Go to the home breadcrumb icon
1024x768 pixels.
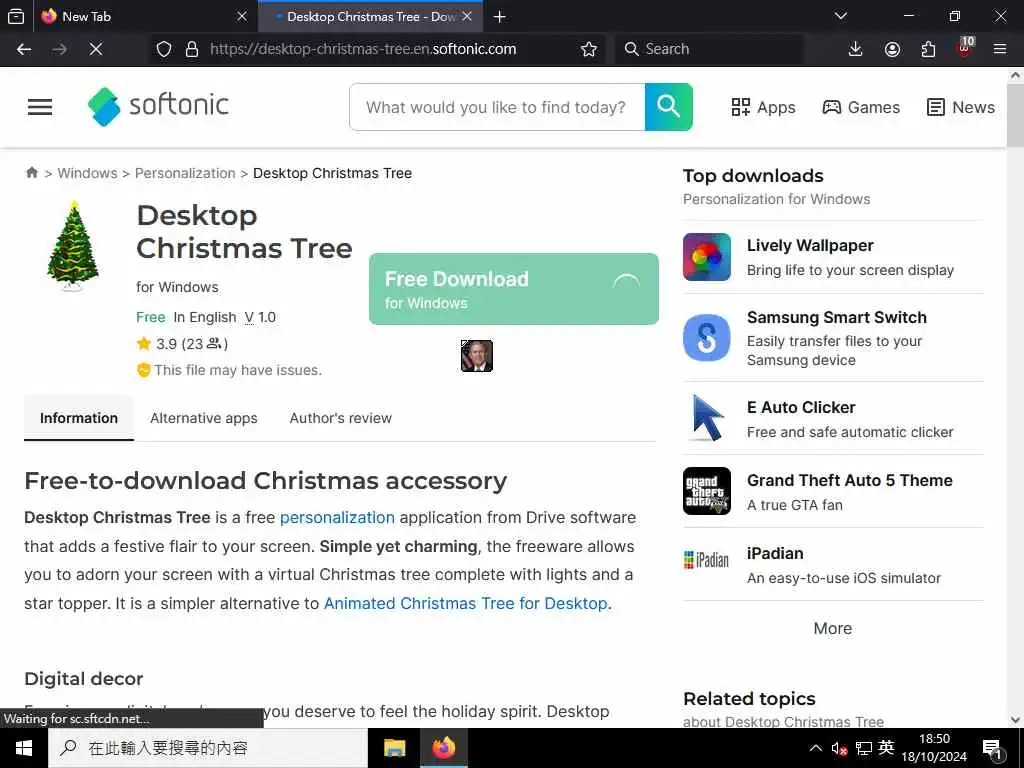[x=31, y=172]
